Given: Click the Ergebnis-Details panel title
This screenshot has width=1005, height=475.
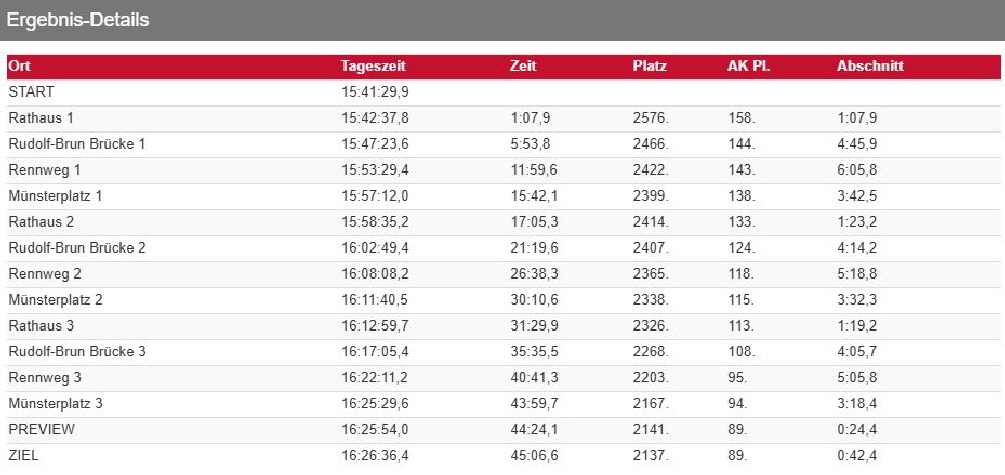Looking at the screenshot, I should (x=79, y=20).
